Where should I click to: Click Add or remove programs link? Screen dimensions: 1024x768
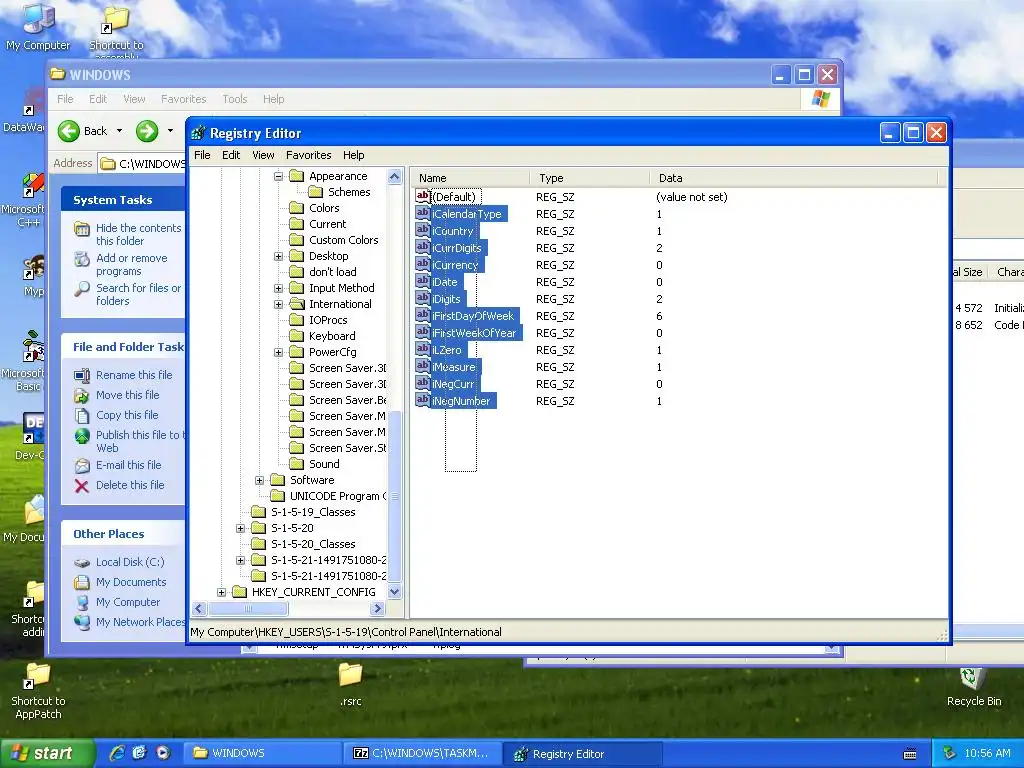132,264
